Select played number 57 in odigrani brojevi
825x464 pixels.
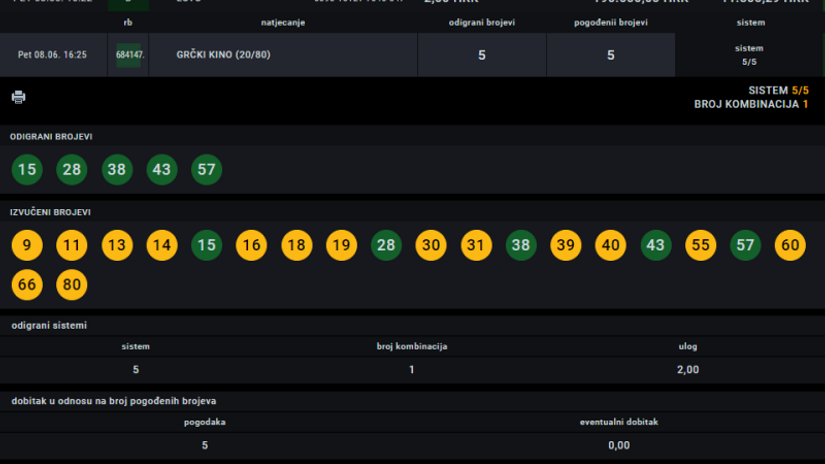(x=207, y=169)
